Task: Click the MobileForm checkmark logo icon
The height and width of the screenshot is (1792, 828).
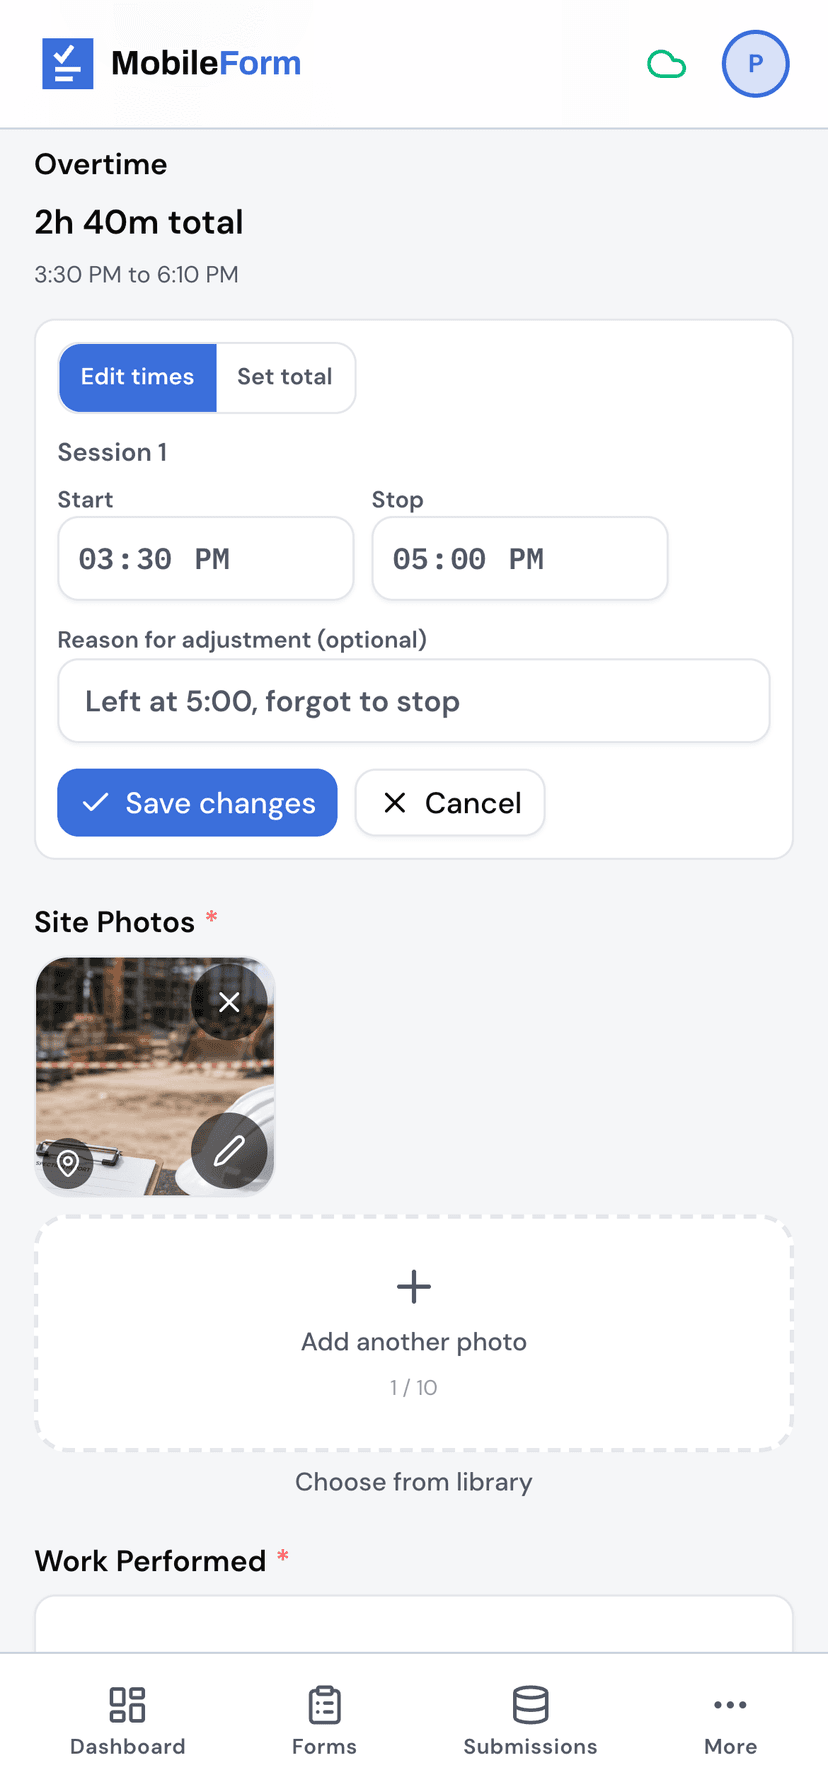Action: coord(67,63)
